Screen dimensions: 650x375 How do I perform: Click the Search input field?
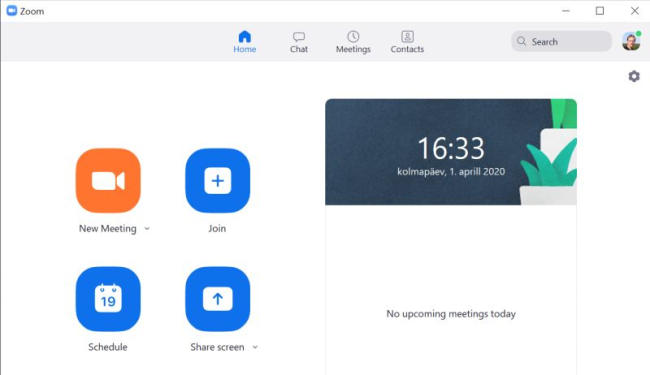pos(561,41)
